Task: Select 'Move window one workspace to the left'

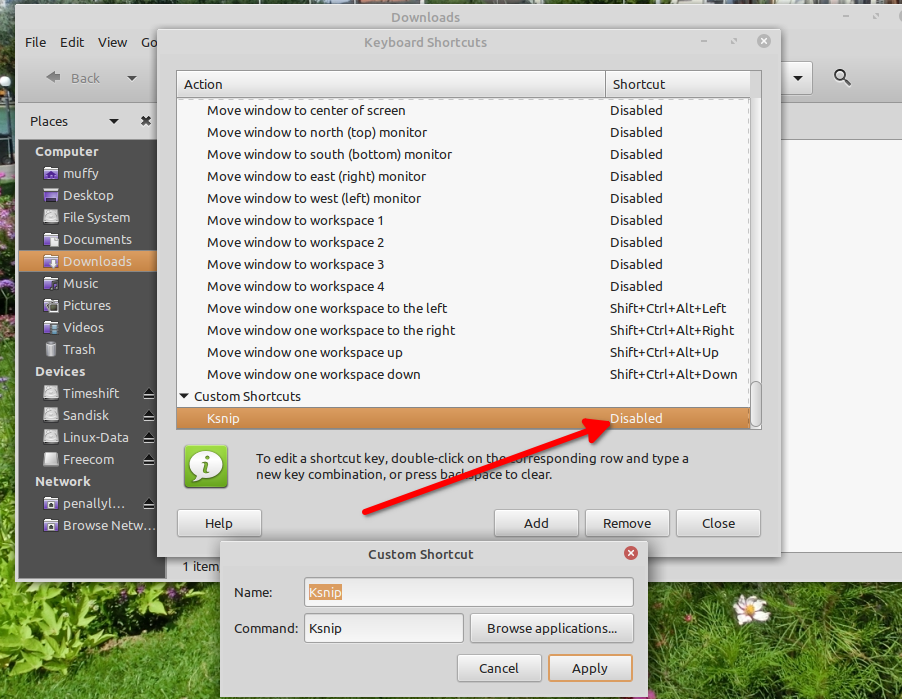Action: [x=463, y=308]
